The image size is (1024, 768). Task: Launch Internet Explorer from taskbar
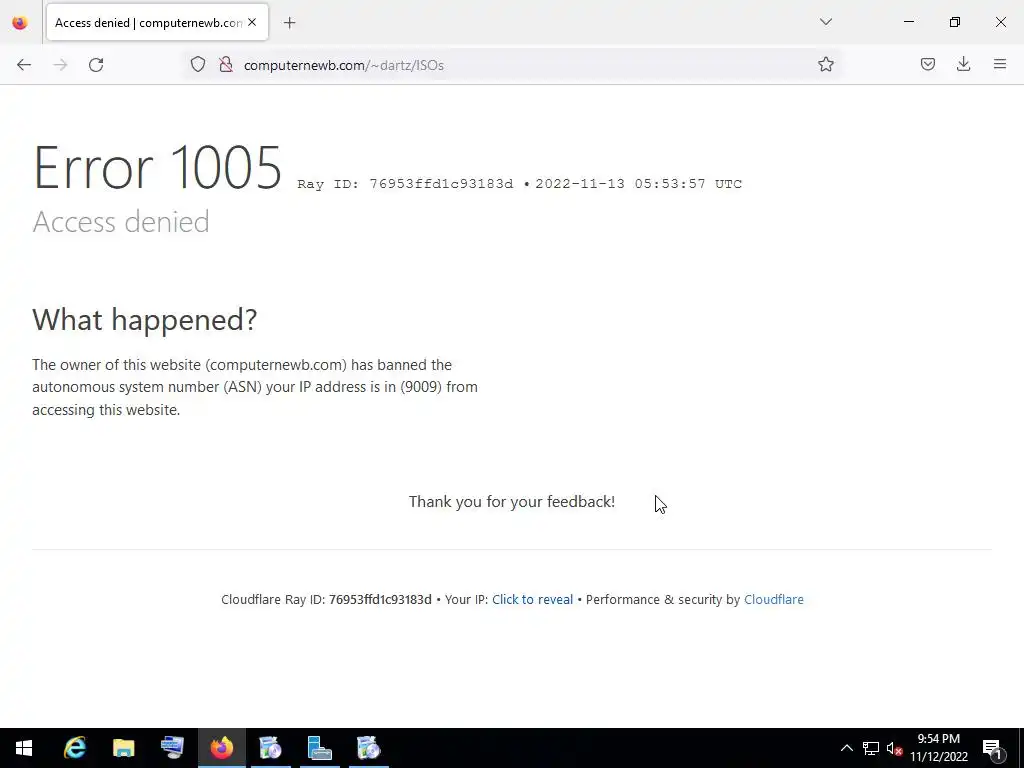point(75,748)
